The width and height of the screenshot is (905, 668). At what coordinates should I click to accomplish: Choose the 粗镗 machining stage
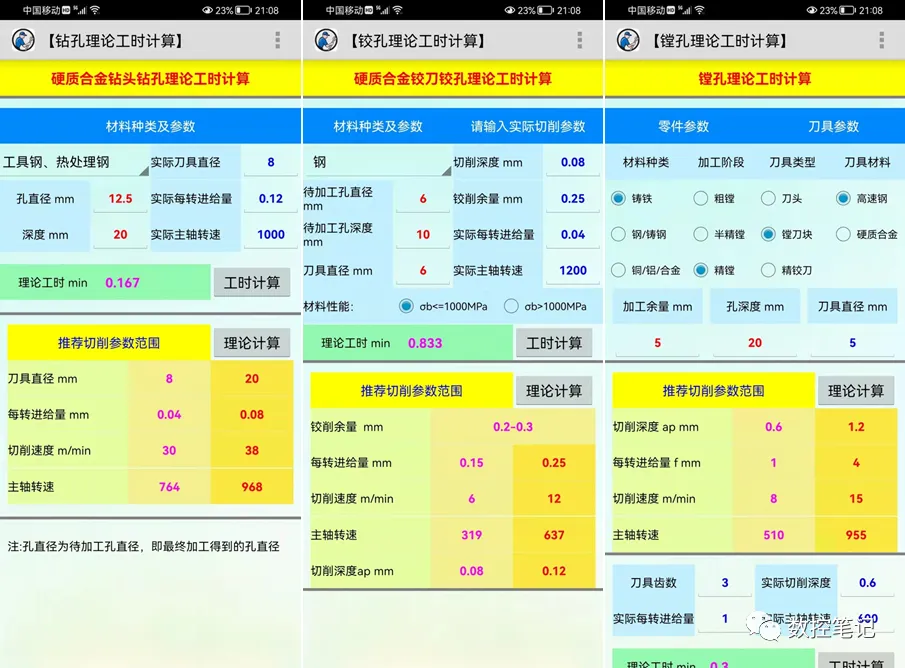pos(701,199)
